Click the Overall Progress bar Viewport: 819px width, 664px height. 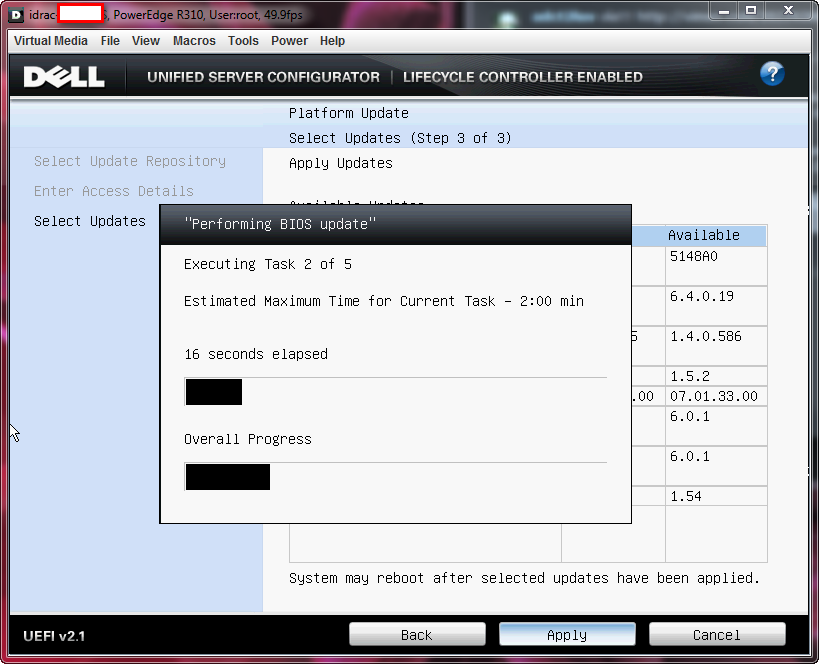[x=395, y=476]
